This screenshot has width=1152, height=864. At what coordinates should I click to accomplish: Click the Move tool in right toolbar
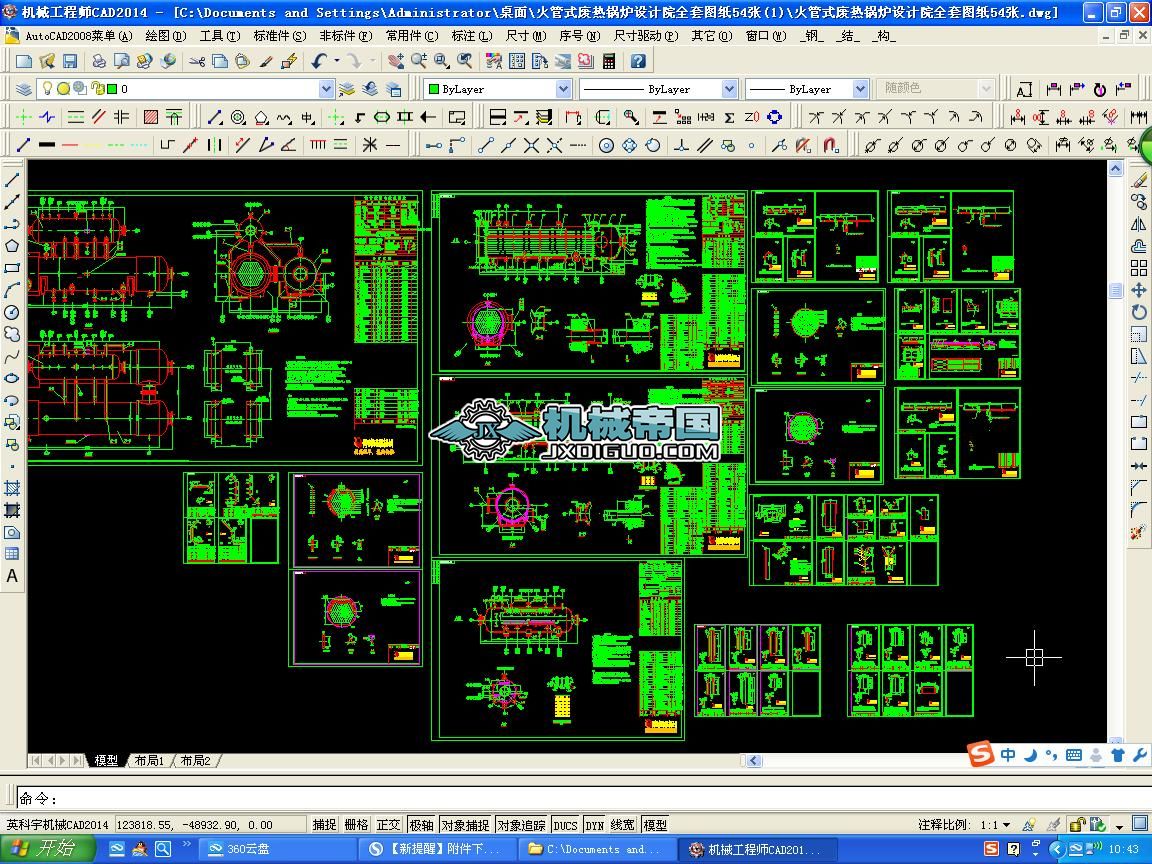click(1139, 290)
